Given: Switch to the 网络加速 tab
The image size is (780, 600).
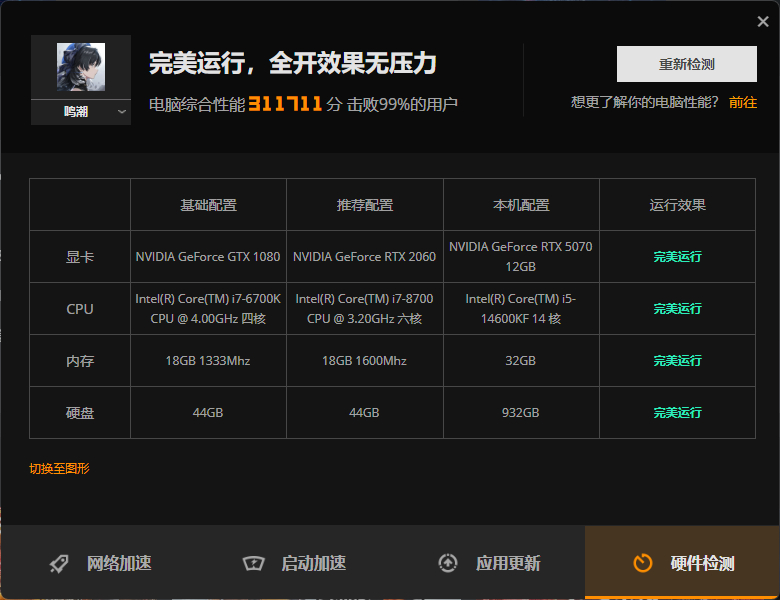Looking at the screenshot, I should coord(119,563).
